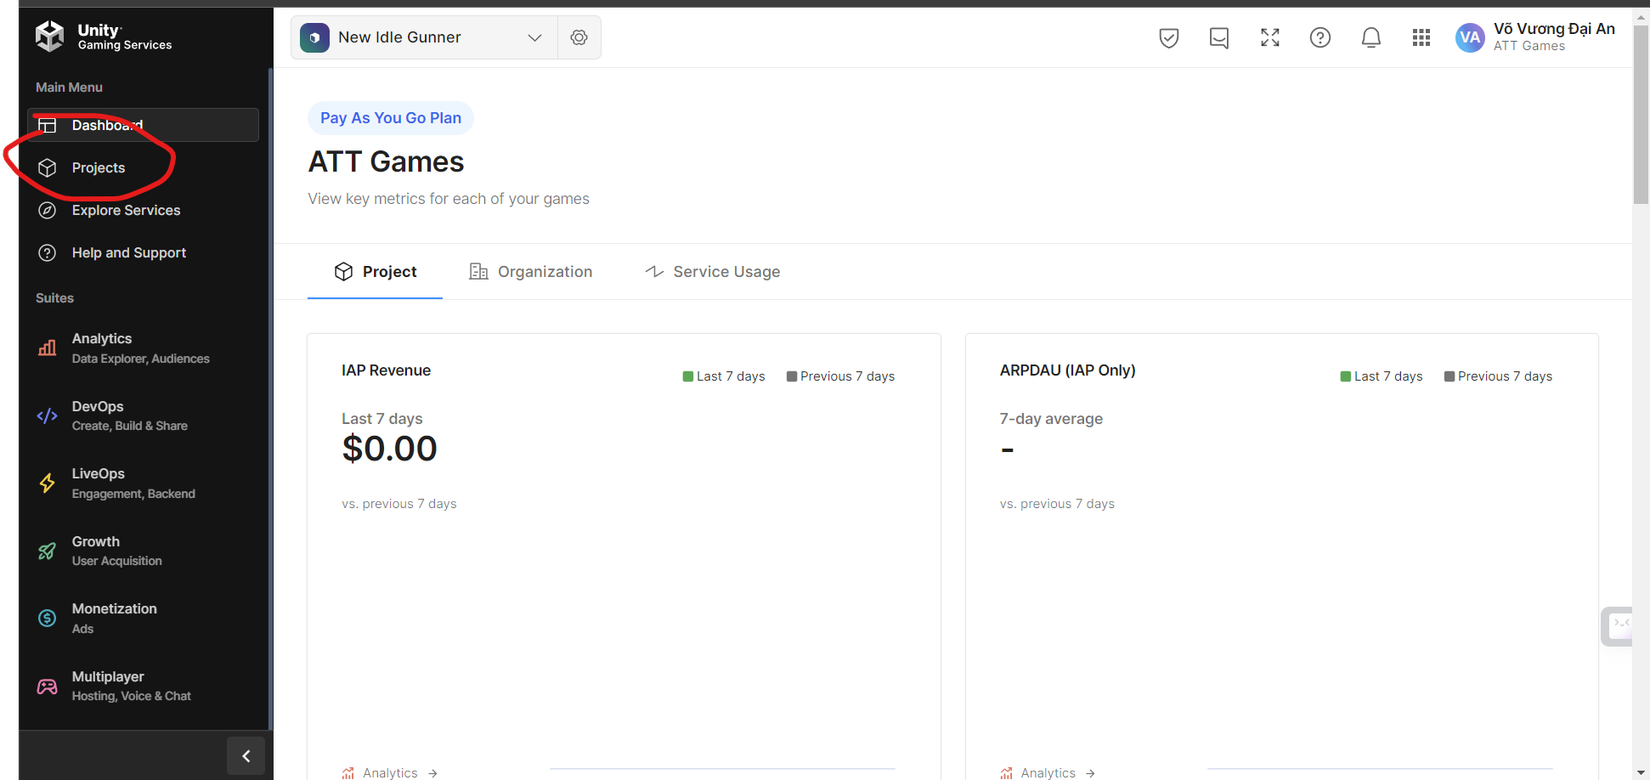The width and height of the screenshot is (1650, 780).
Task: Open the Analytics suite
Action: pyautogui.click(x=143, y=348)
